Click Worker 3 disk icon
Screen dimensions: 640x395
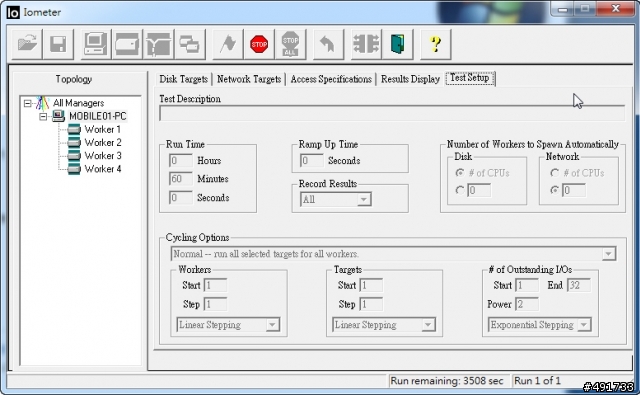74,156
